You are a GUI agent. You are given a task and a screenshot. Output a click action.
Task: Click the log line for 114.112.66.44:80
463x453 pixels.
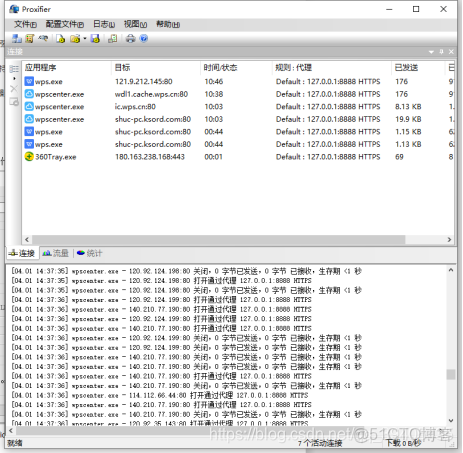pyautogui.click(x=160, y=395)
